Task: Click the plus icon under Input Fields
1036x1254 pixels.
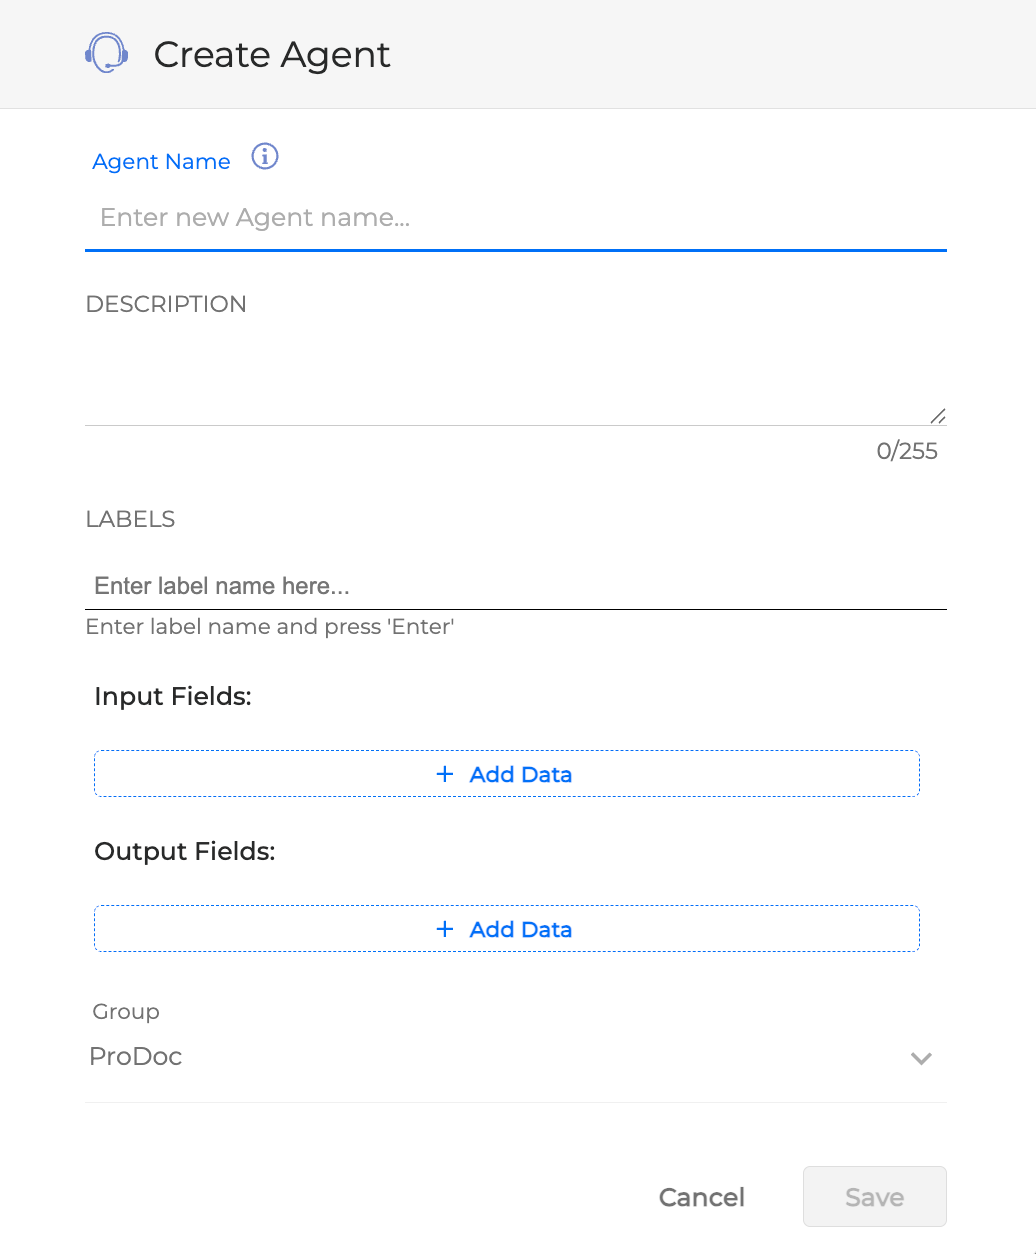Action: (x=445, y=774)
